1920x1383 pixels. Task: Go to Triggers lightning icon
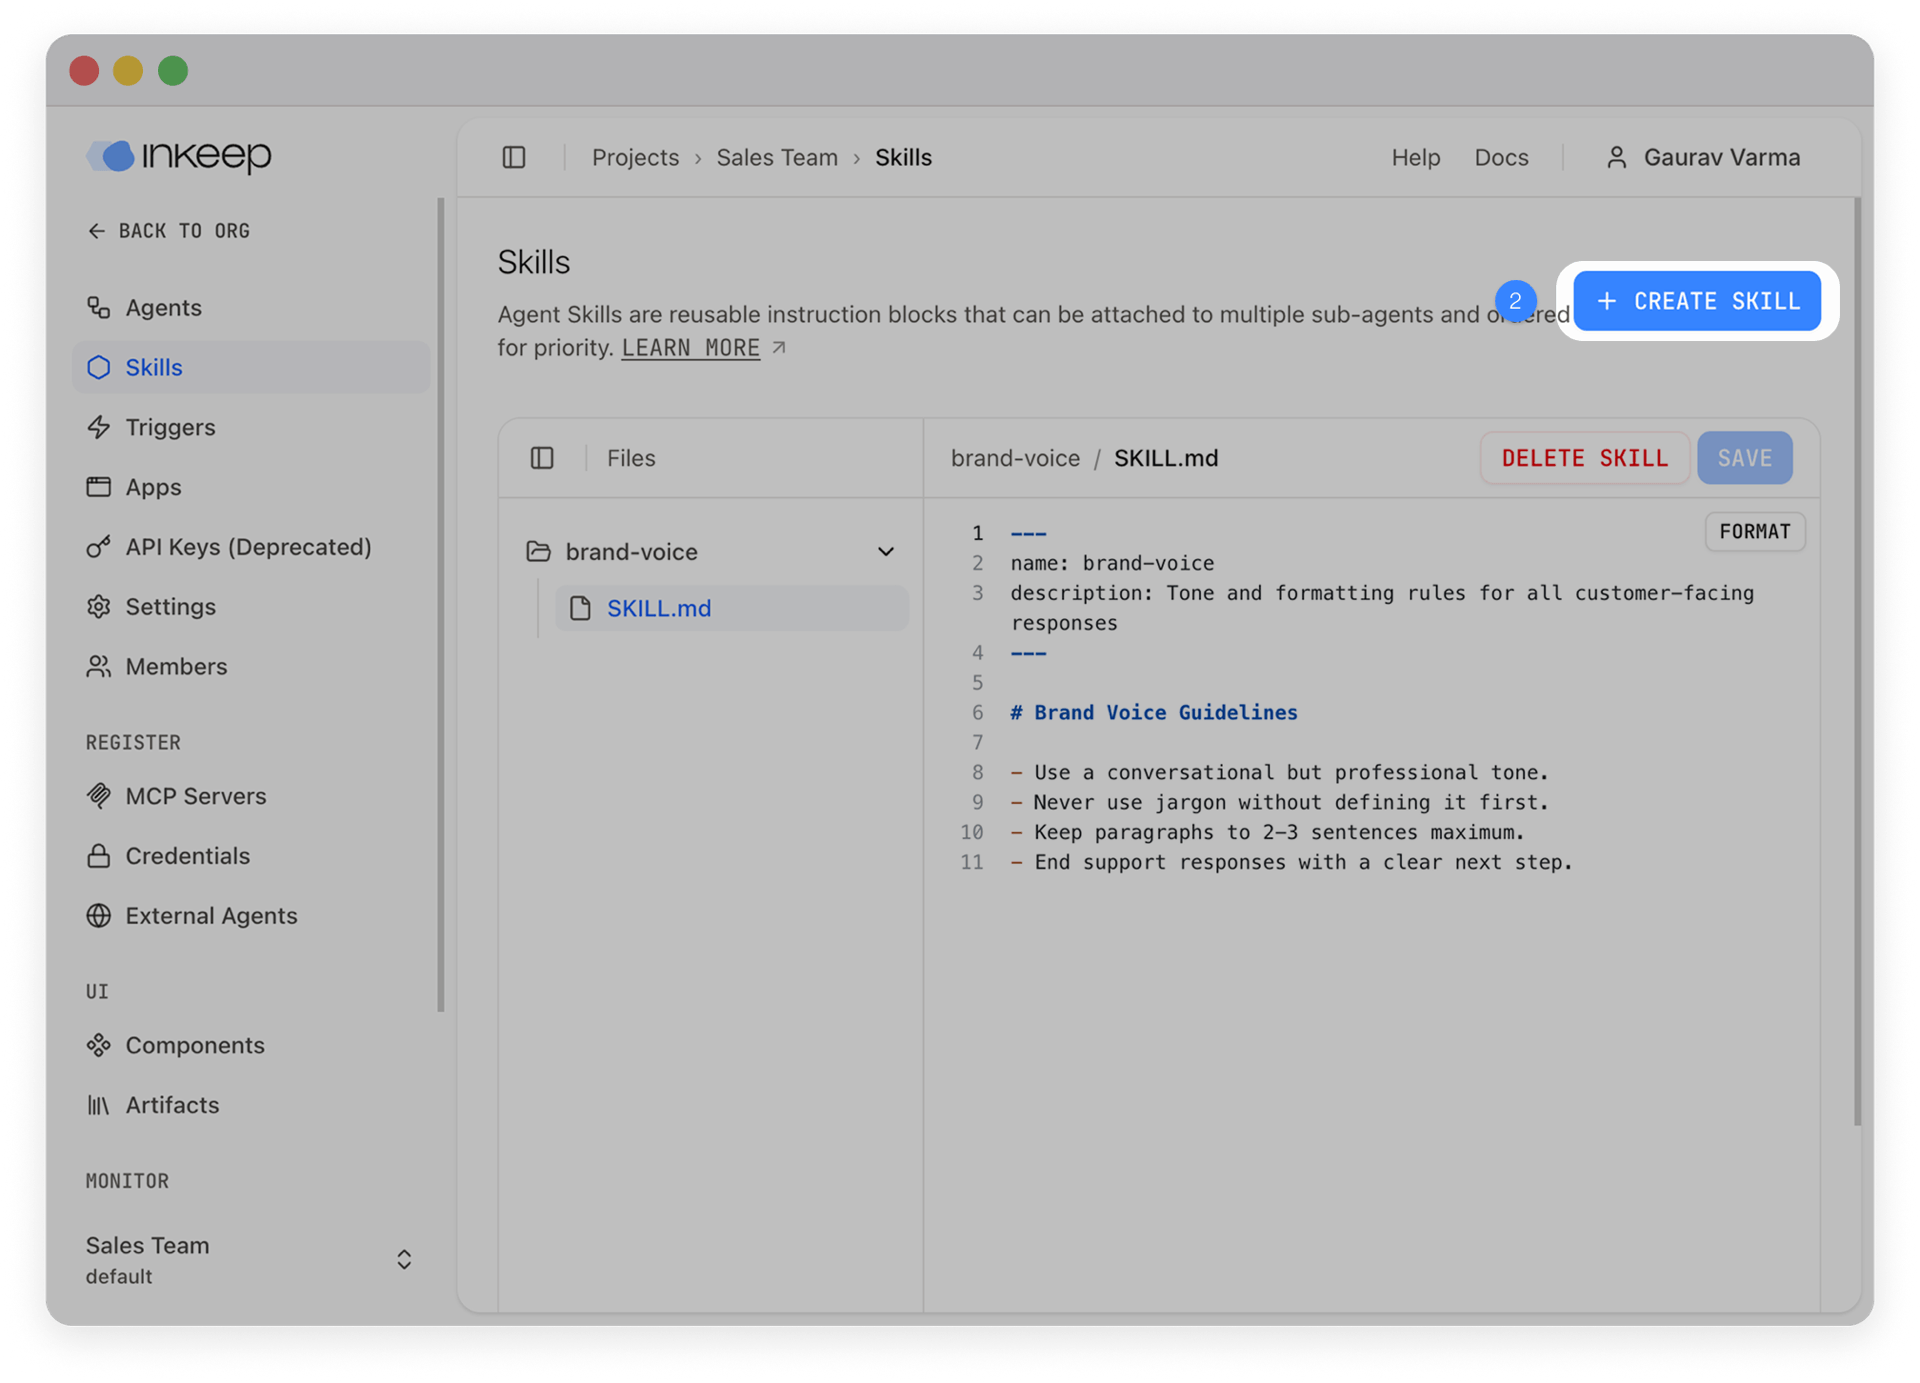click(99, 427)
